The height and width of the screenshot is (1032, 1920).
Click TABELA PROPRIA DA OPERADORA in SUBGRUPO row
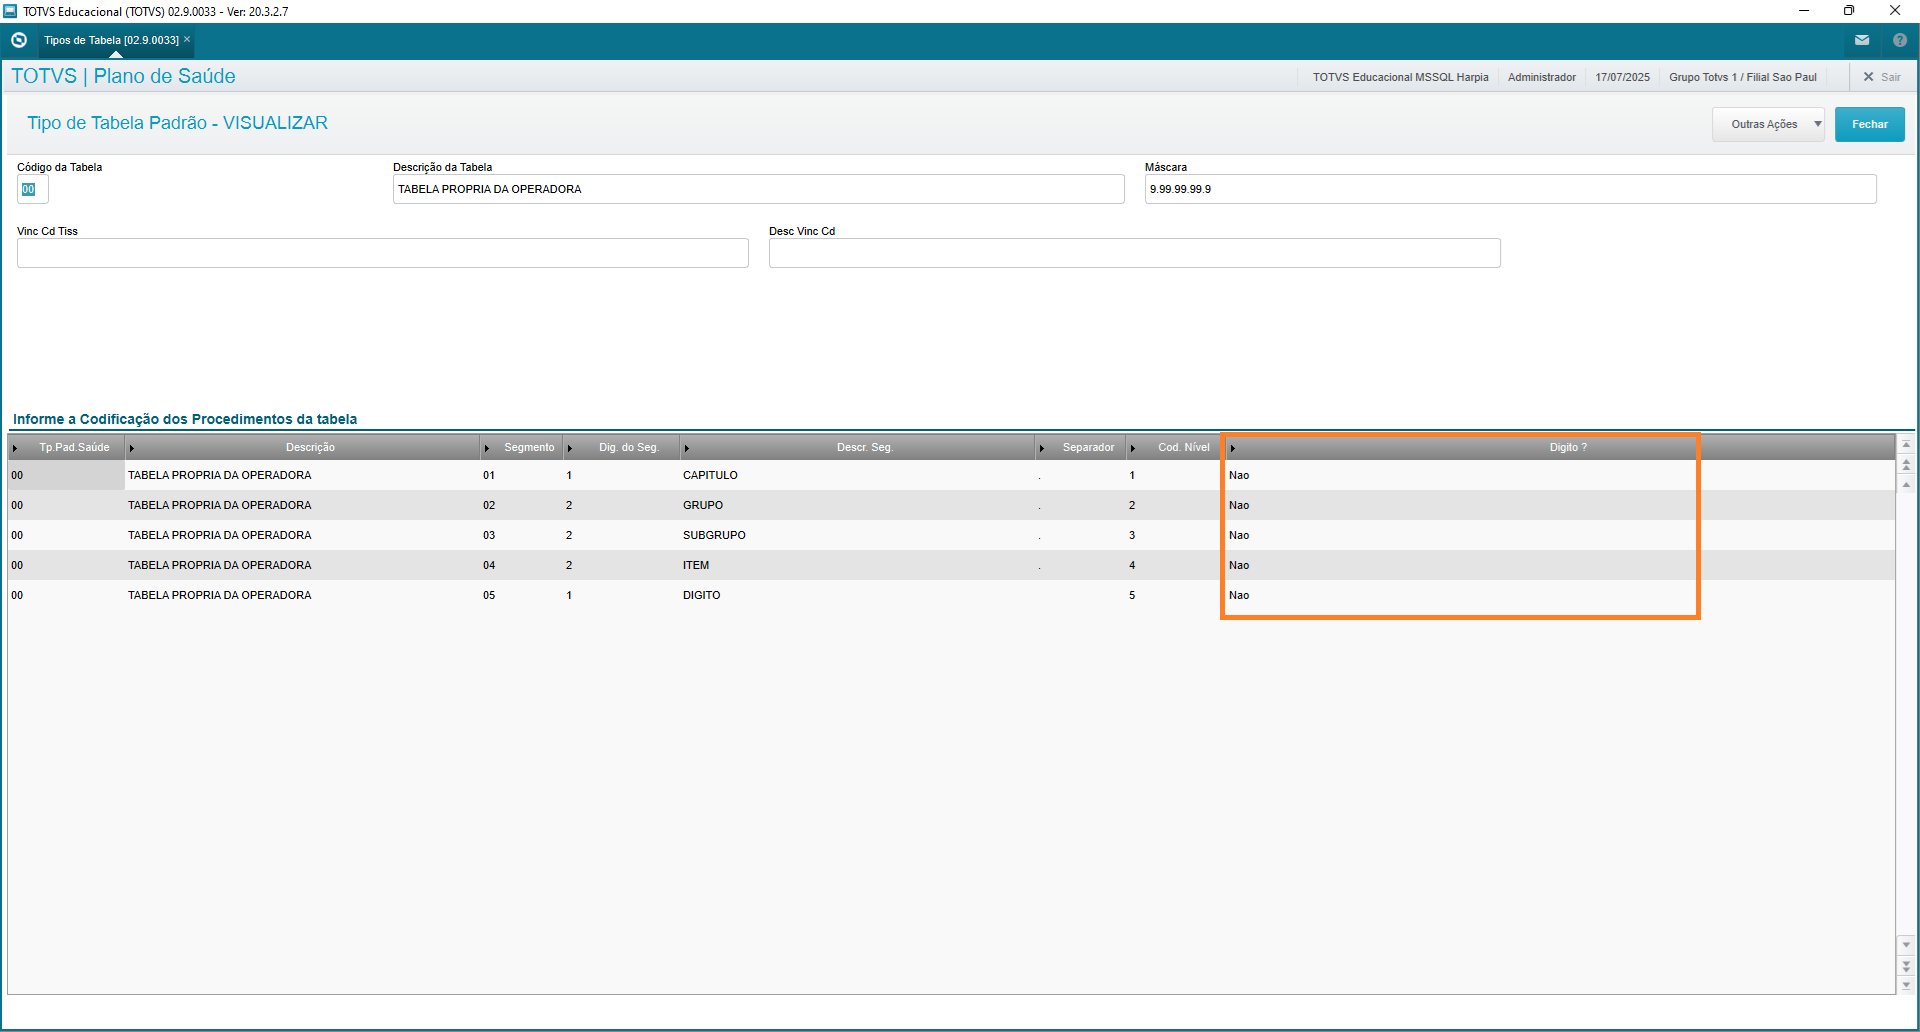219,535
